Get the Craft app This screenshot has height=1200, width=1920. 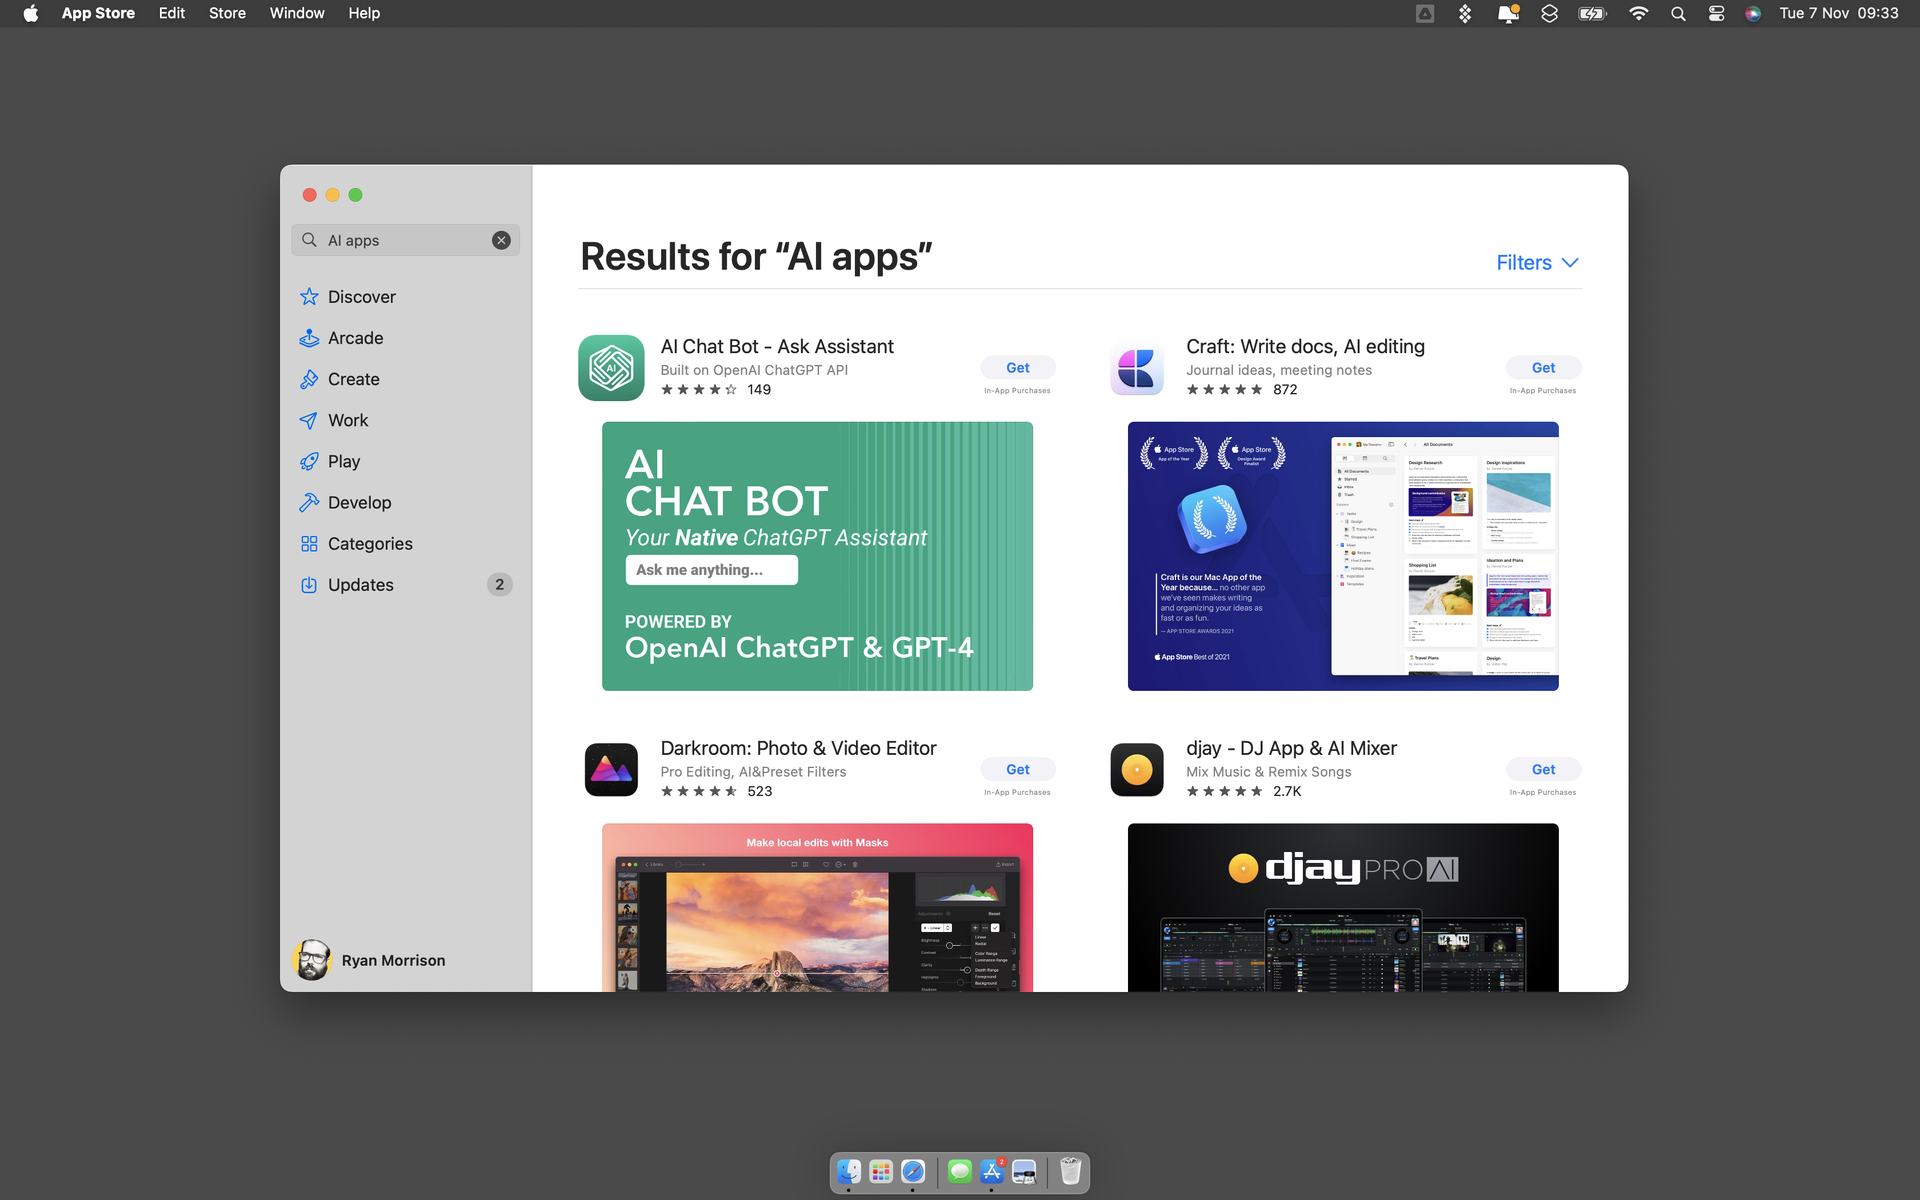tap(1543, 367)
